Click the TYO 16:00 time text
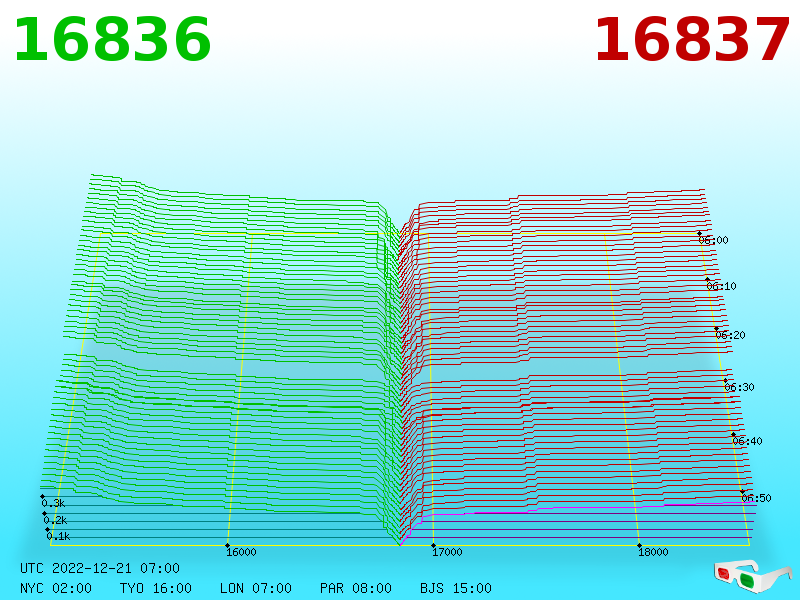 point(156,588)
